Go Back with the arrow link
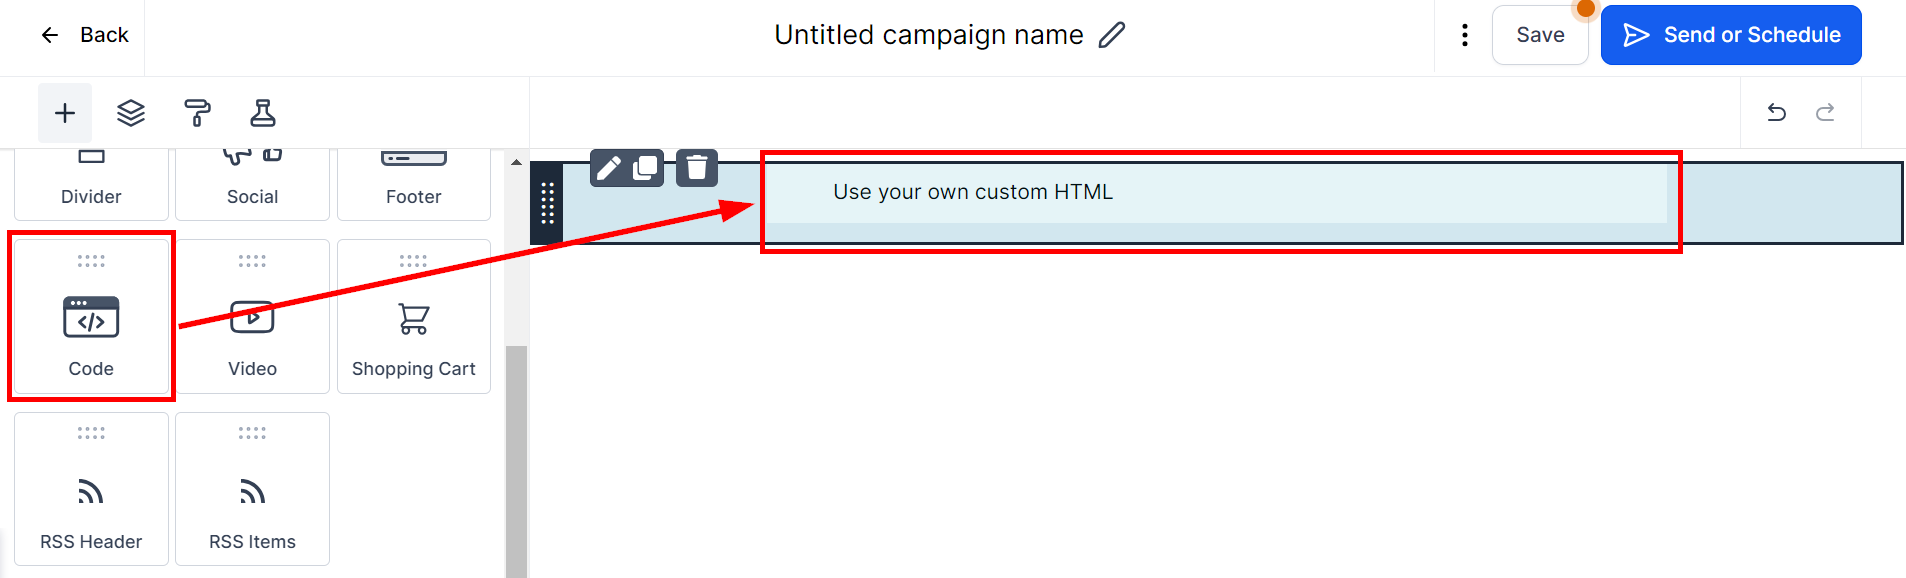Image resolution: width=1906 pixels, height=578 pixels. pyautogui.click(x=84, y=35)
